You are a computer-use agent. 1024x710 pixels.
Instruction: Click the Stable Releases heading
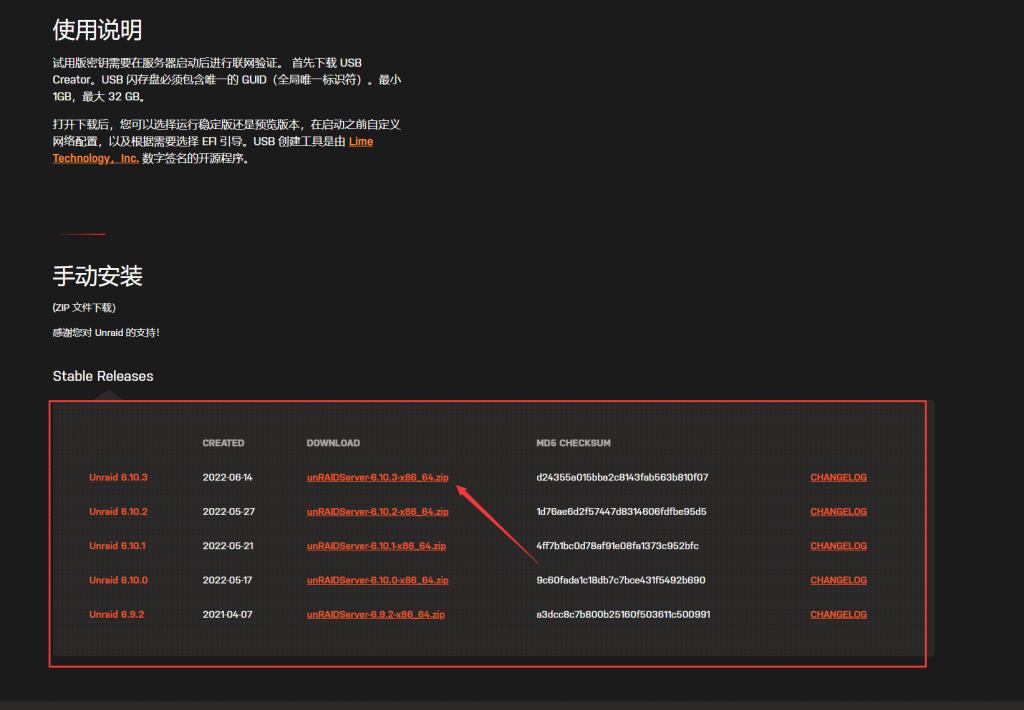[103, 376]
